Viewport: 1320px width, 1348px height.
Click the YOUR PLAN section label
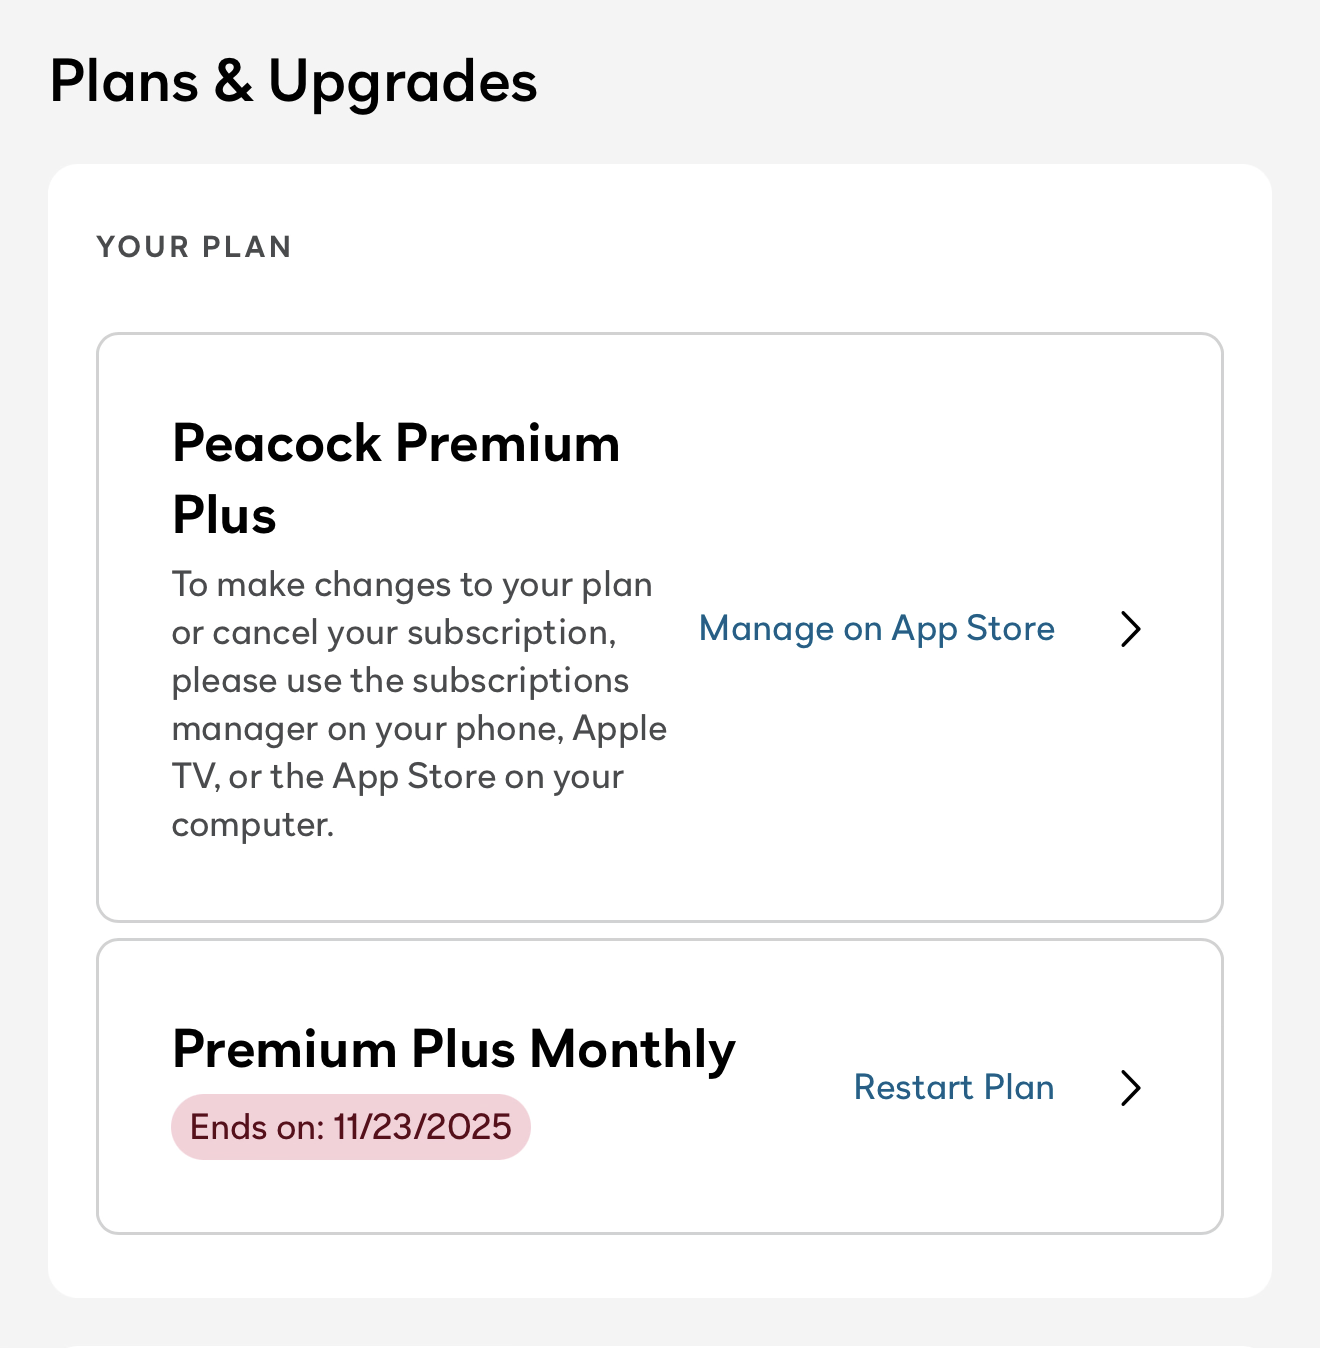click(194, 247)
